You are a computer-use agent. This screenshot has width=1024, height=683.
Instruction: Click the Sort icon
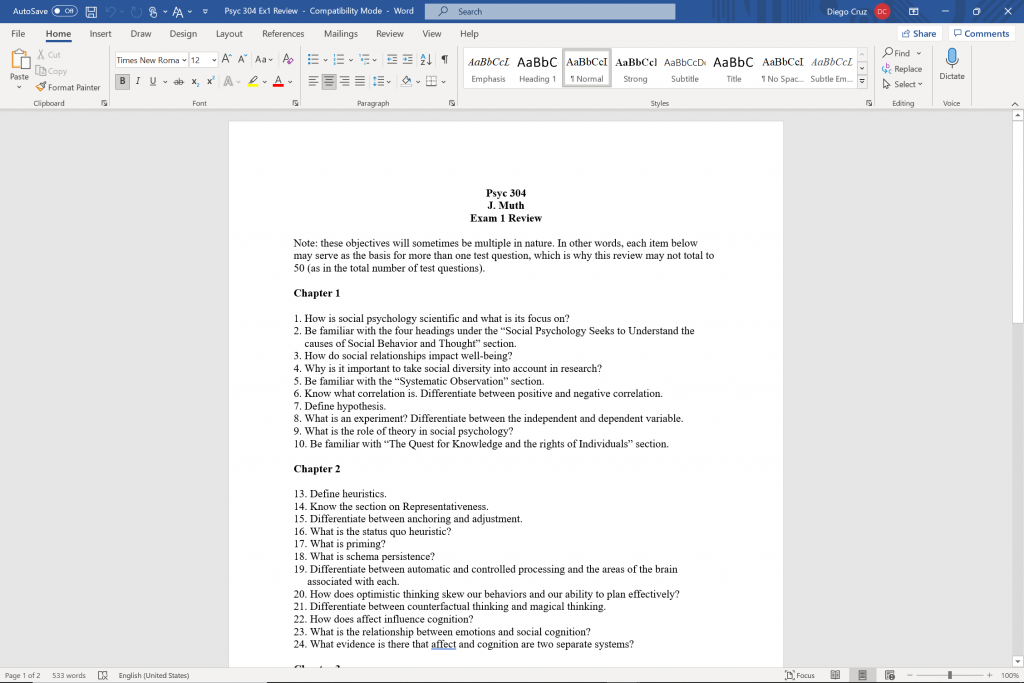pos(426,59)
